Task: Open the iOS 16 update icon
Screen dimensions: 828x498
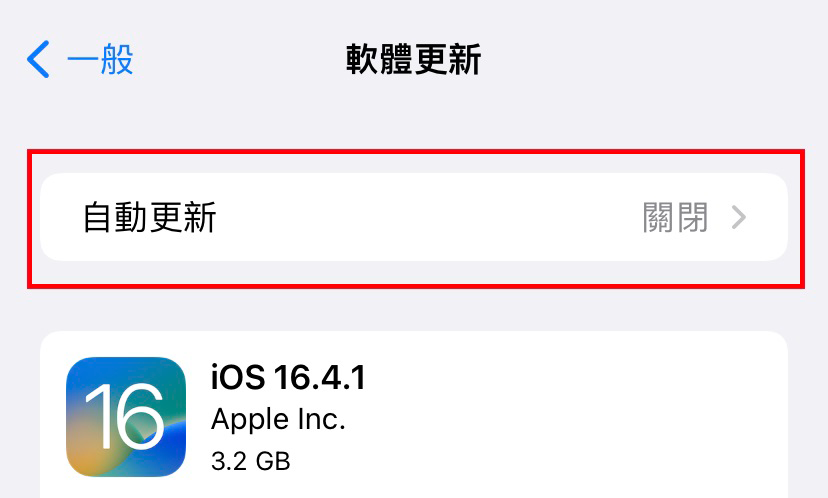Action: coord(126,416)
